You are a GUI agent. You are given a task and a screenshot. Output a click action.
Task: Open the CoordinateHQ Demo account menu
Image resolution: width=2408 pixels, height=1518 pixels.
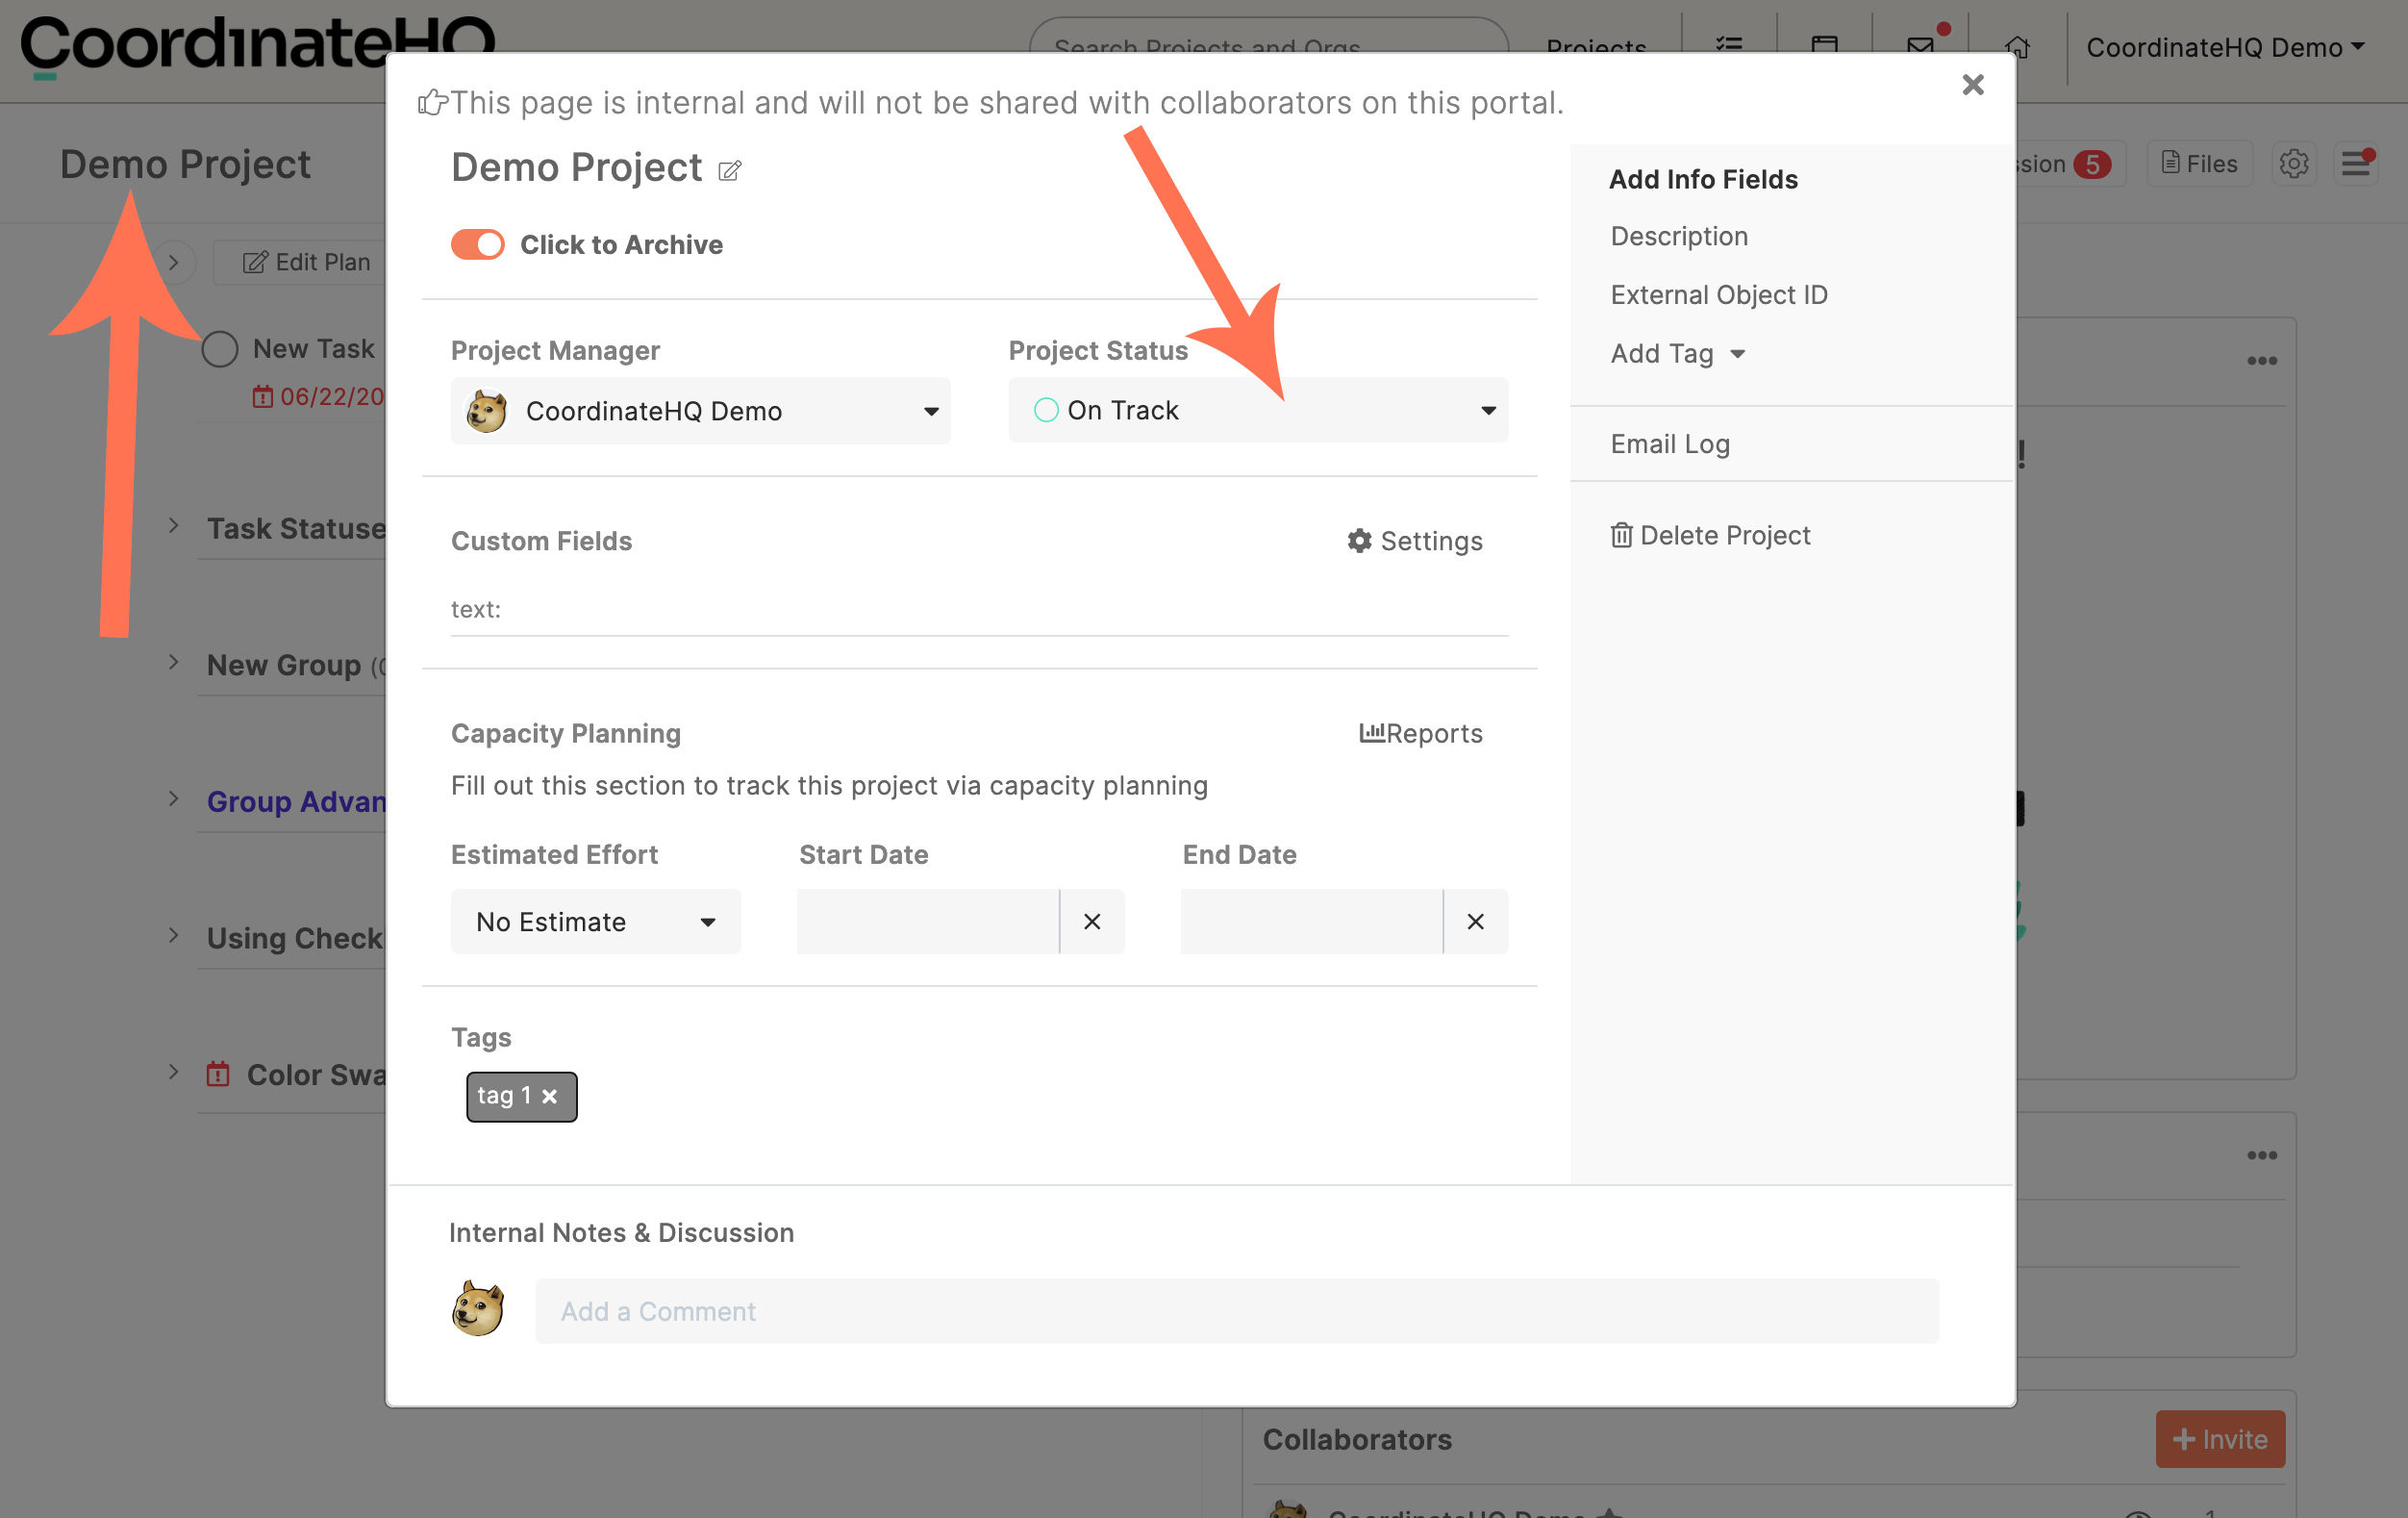tap(2224, 47)
